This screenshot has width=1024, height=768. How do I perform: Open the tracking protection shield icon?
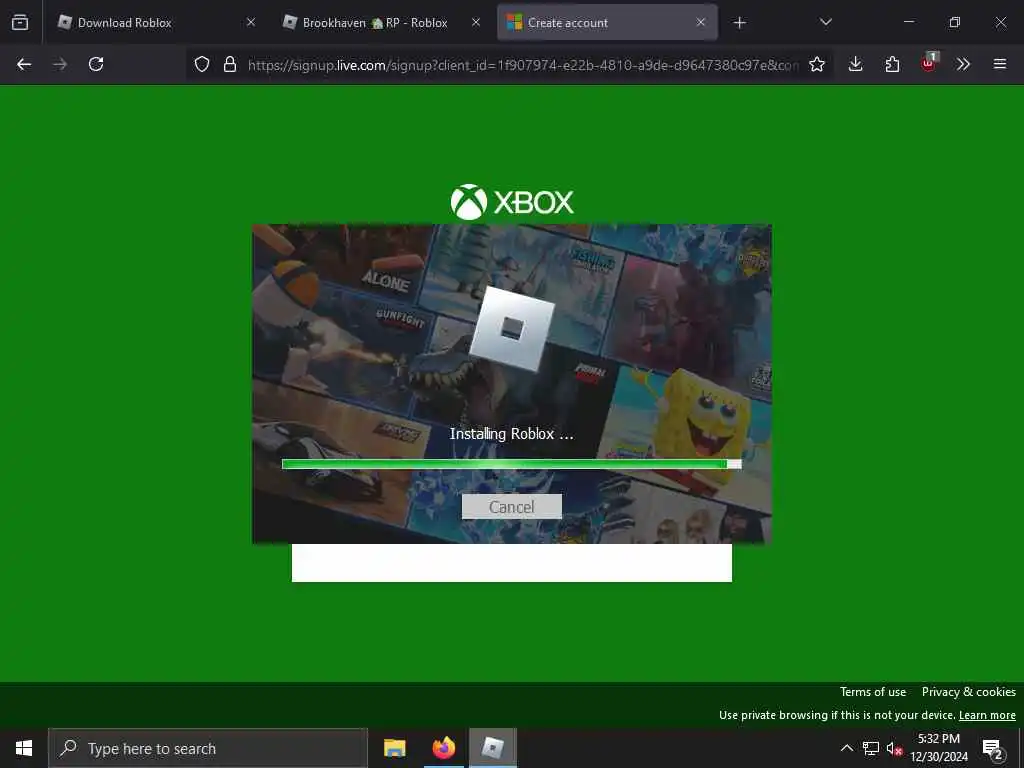(x=202, y=64)
